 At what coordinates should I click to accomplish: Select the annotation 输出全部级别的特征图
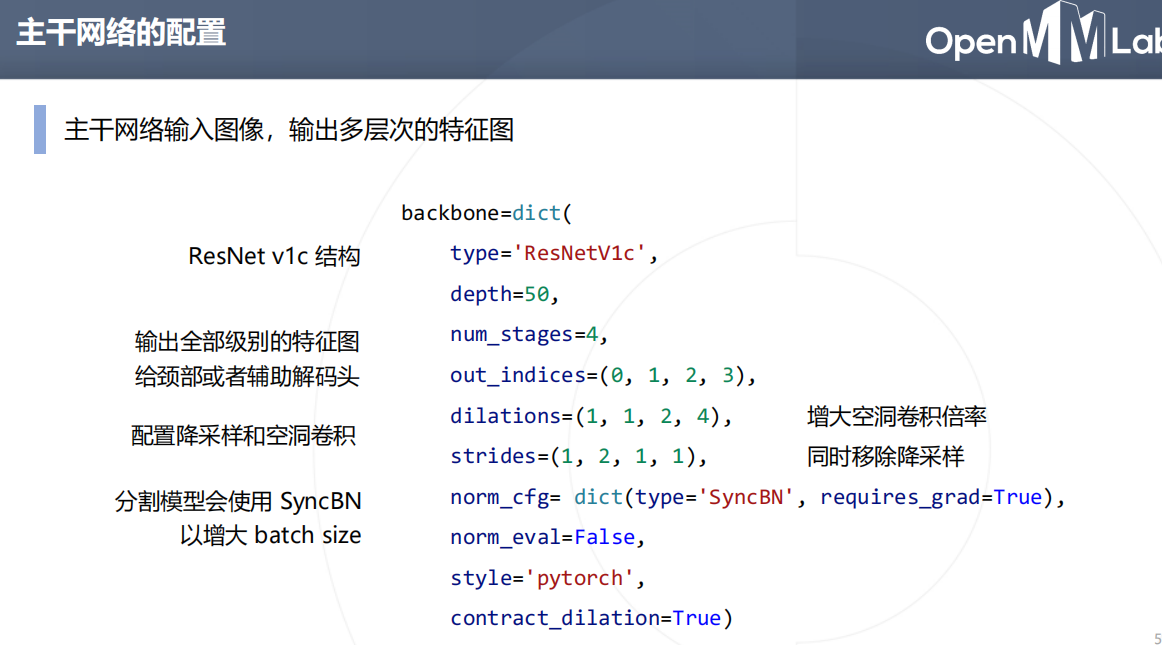click(247, 342)
